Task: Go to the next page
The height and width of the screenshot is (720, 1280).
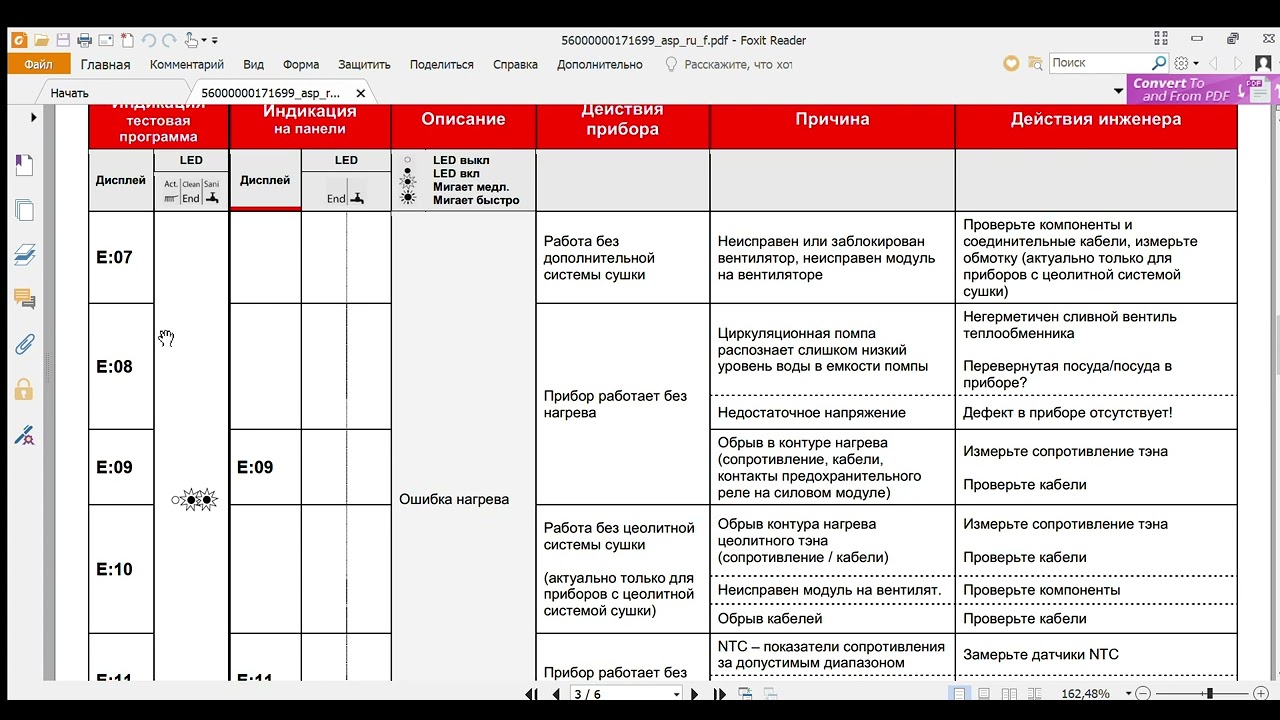Action: click(x=695, y=694)
